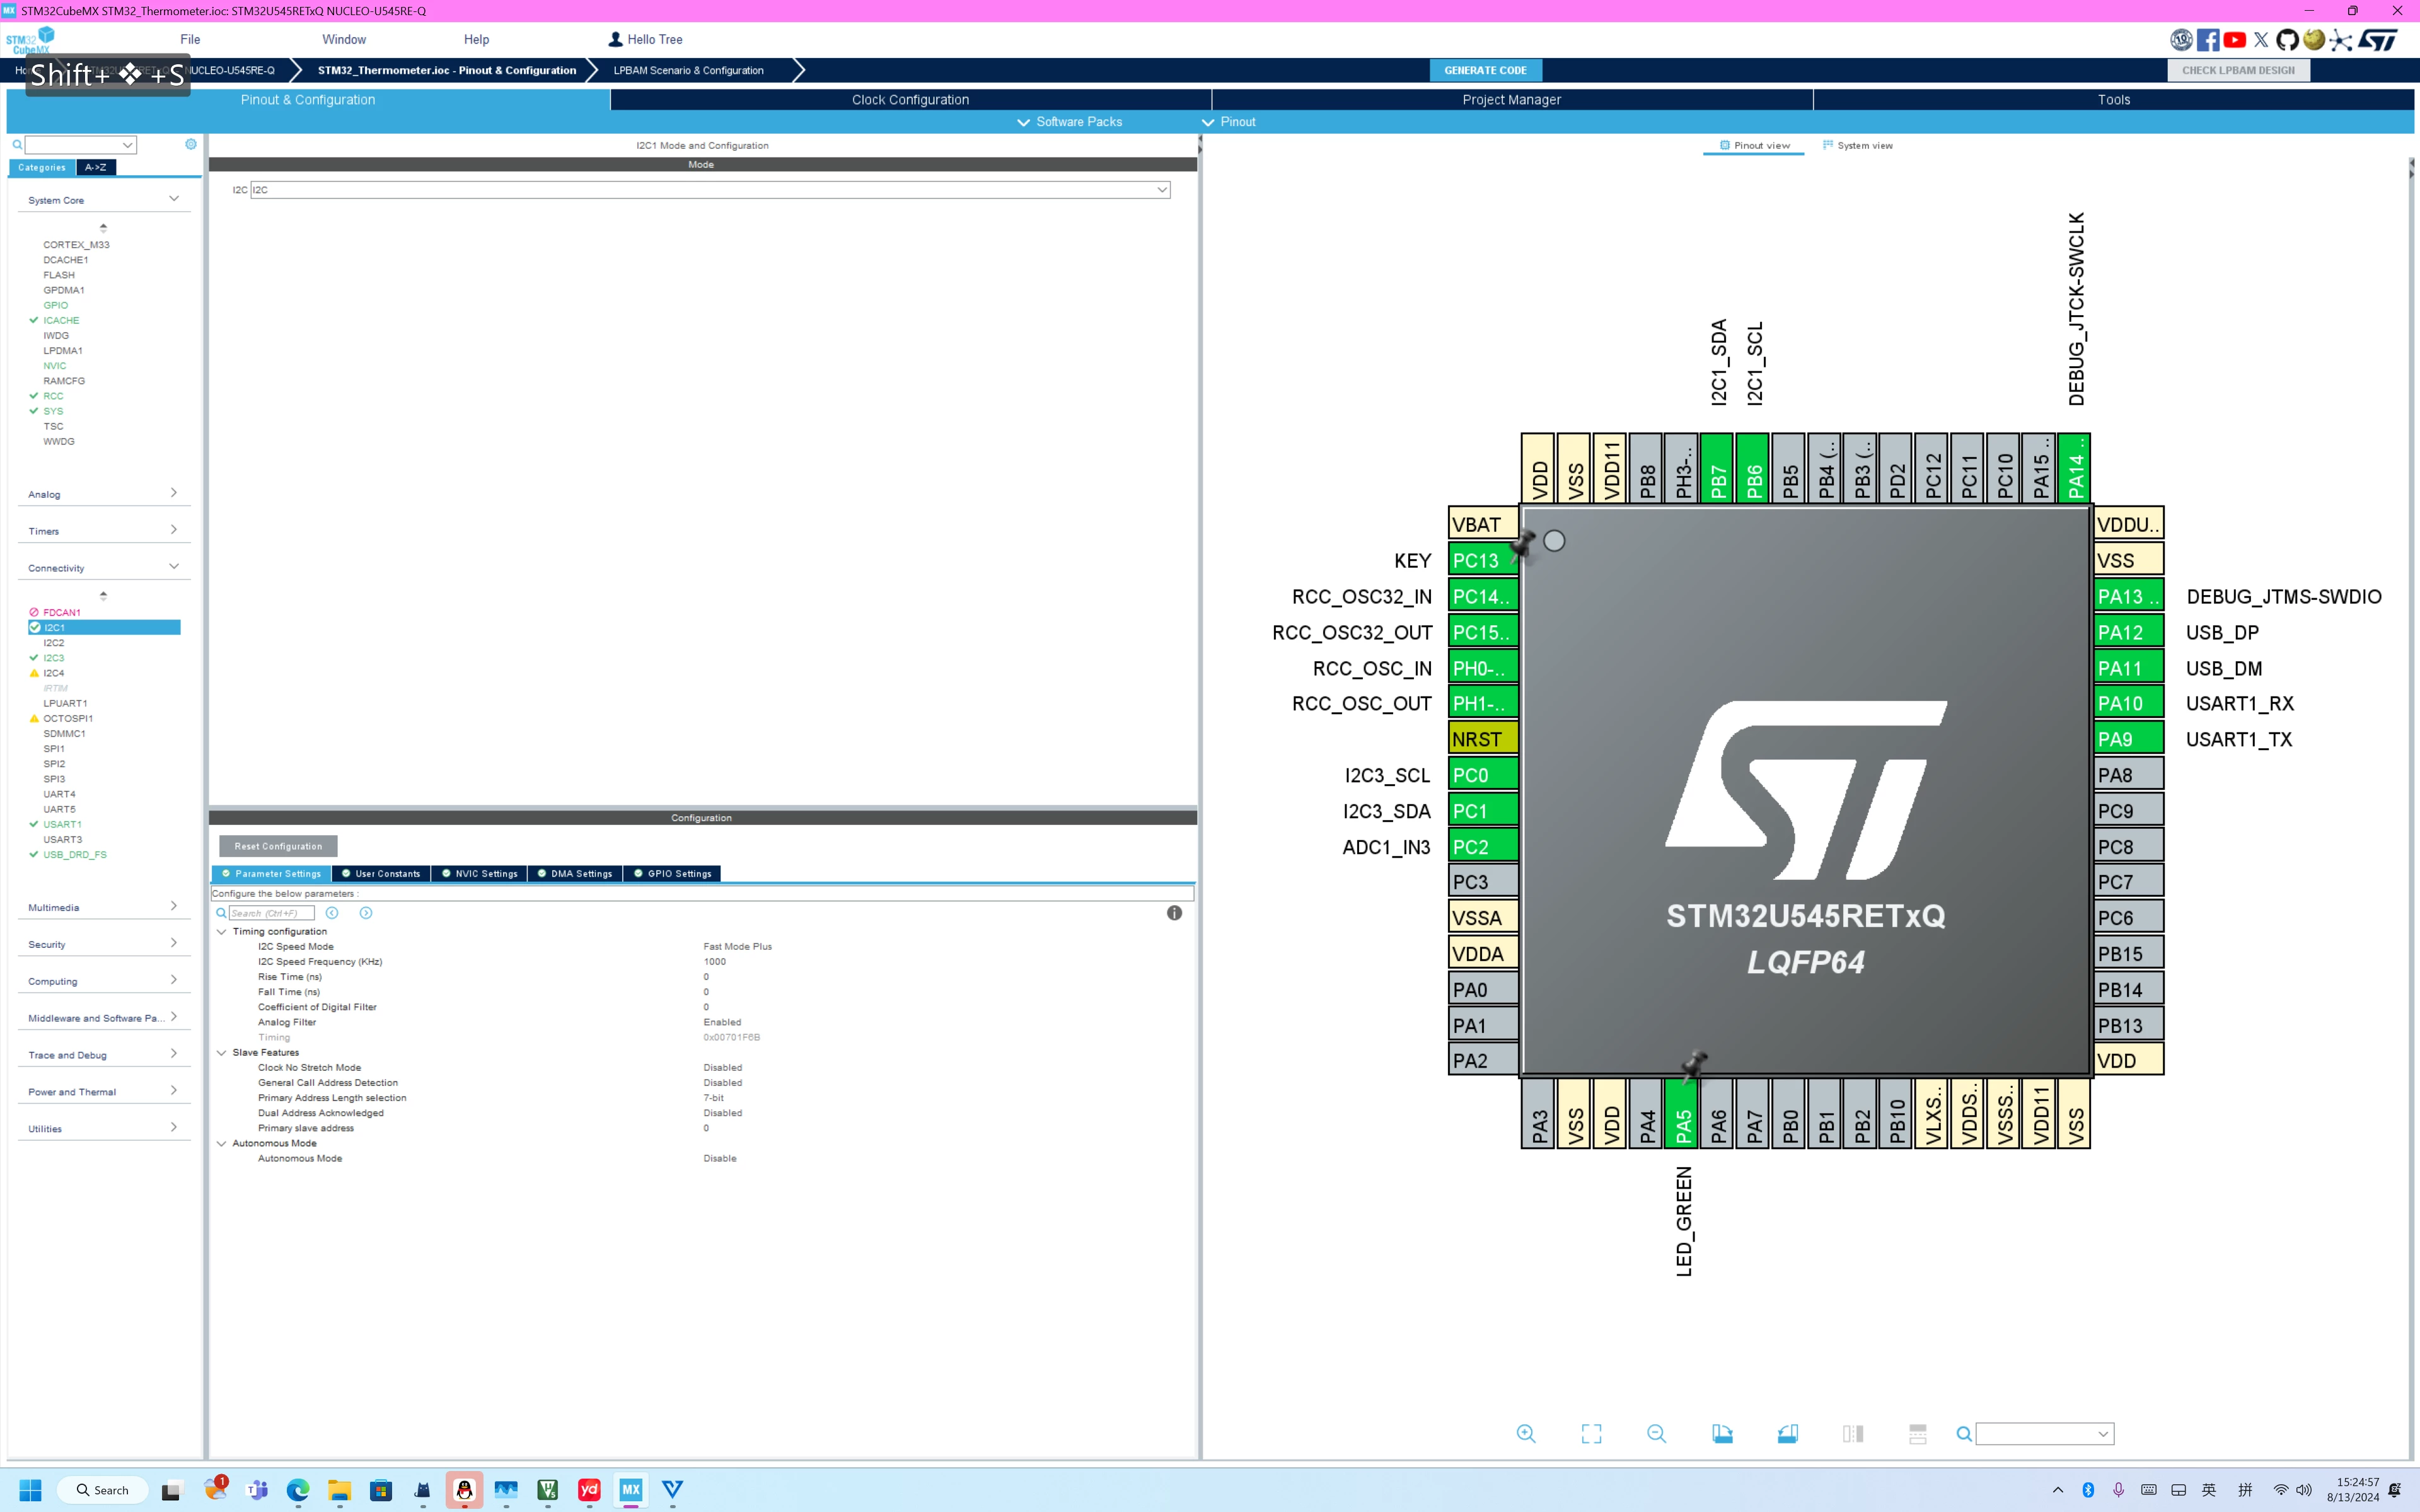Open the ST YouTube channel icon
Viewport: 2420px width, 1512px height.
coord(2234,40)
